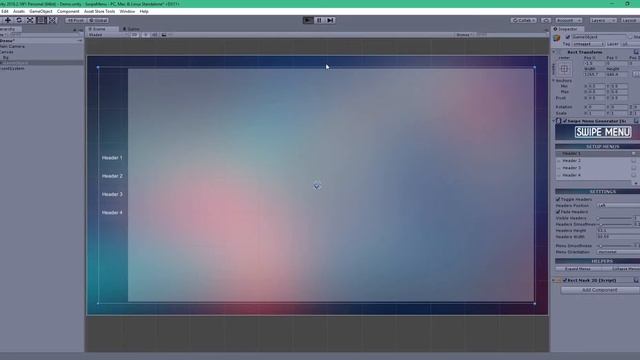This screenshot has height=360, width=640.
Task: Open the Window menu
Action: point(127,11)
